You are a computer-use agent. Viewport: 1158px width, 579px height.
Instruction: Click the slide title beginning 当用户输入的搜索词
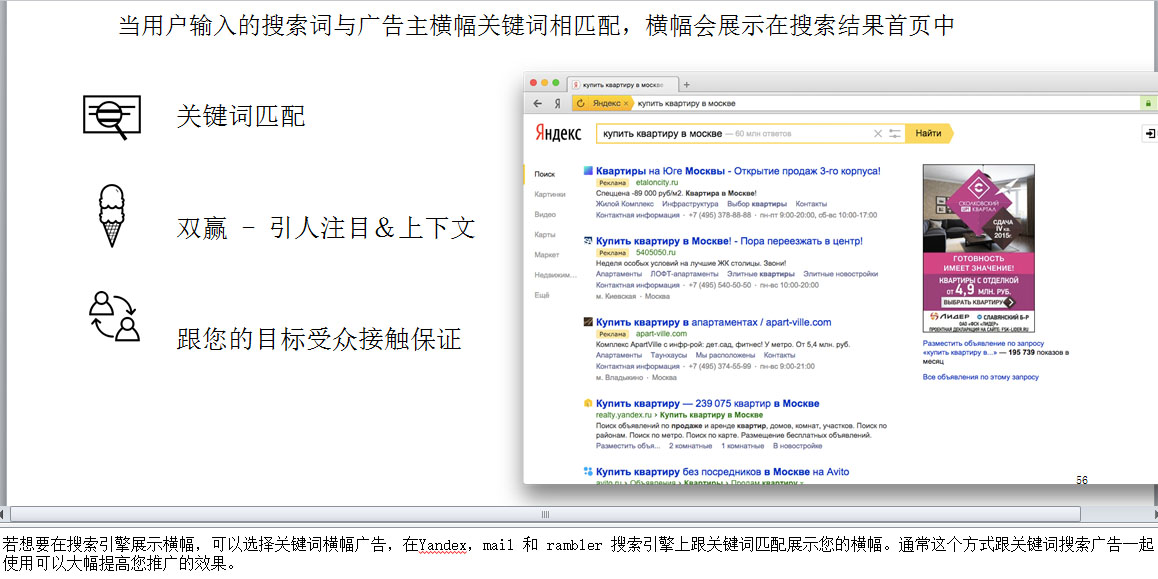[x=537, y=27]
